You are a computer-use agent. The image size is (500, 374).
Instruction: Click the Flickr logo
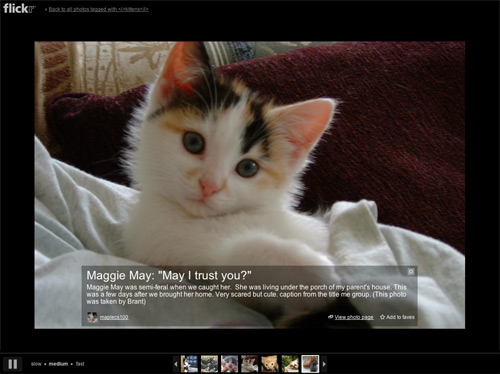19,9
